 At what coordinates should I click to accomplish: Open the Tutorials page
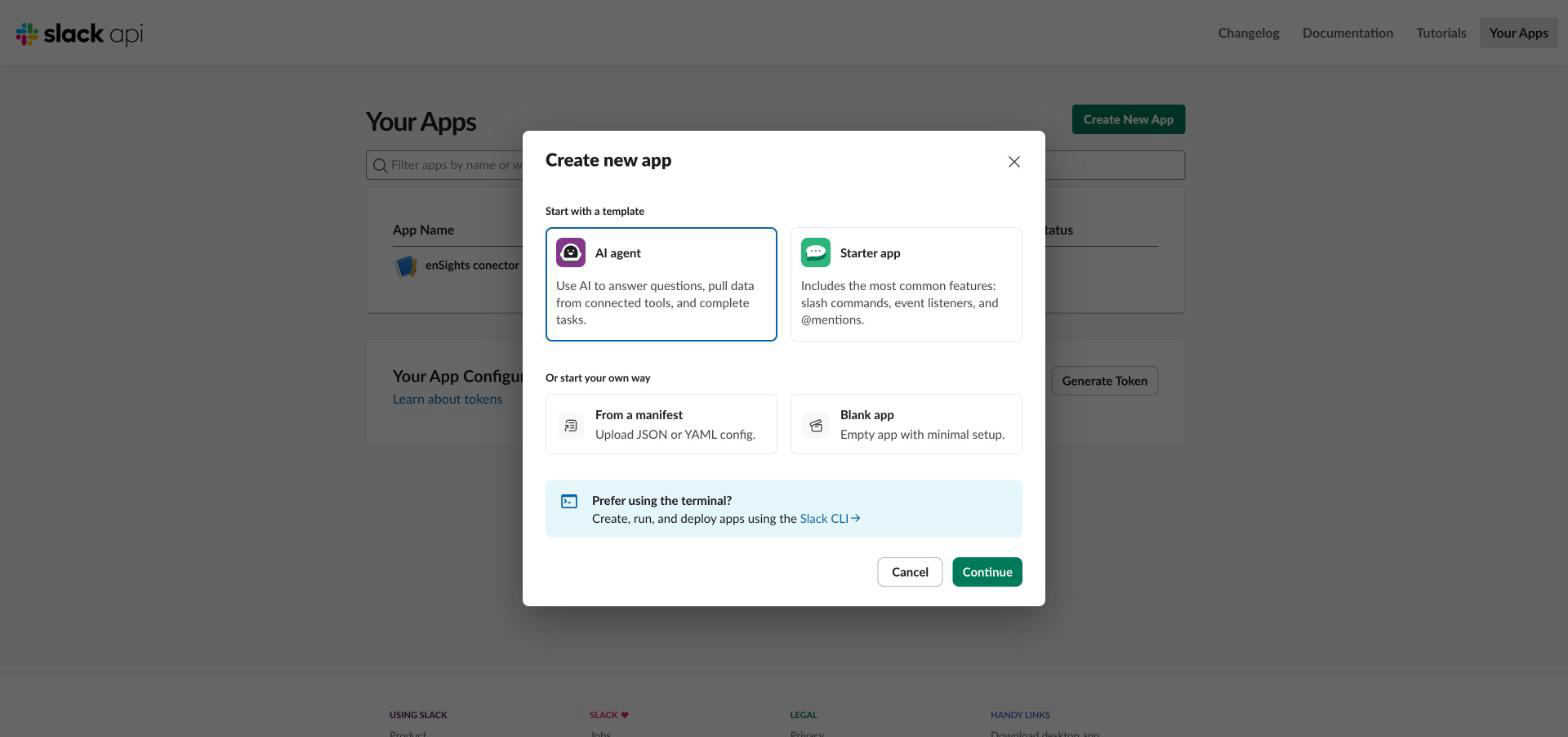tap(1441, 33)
